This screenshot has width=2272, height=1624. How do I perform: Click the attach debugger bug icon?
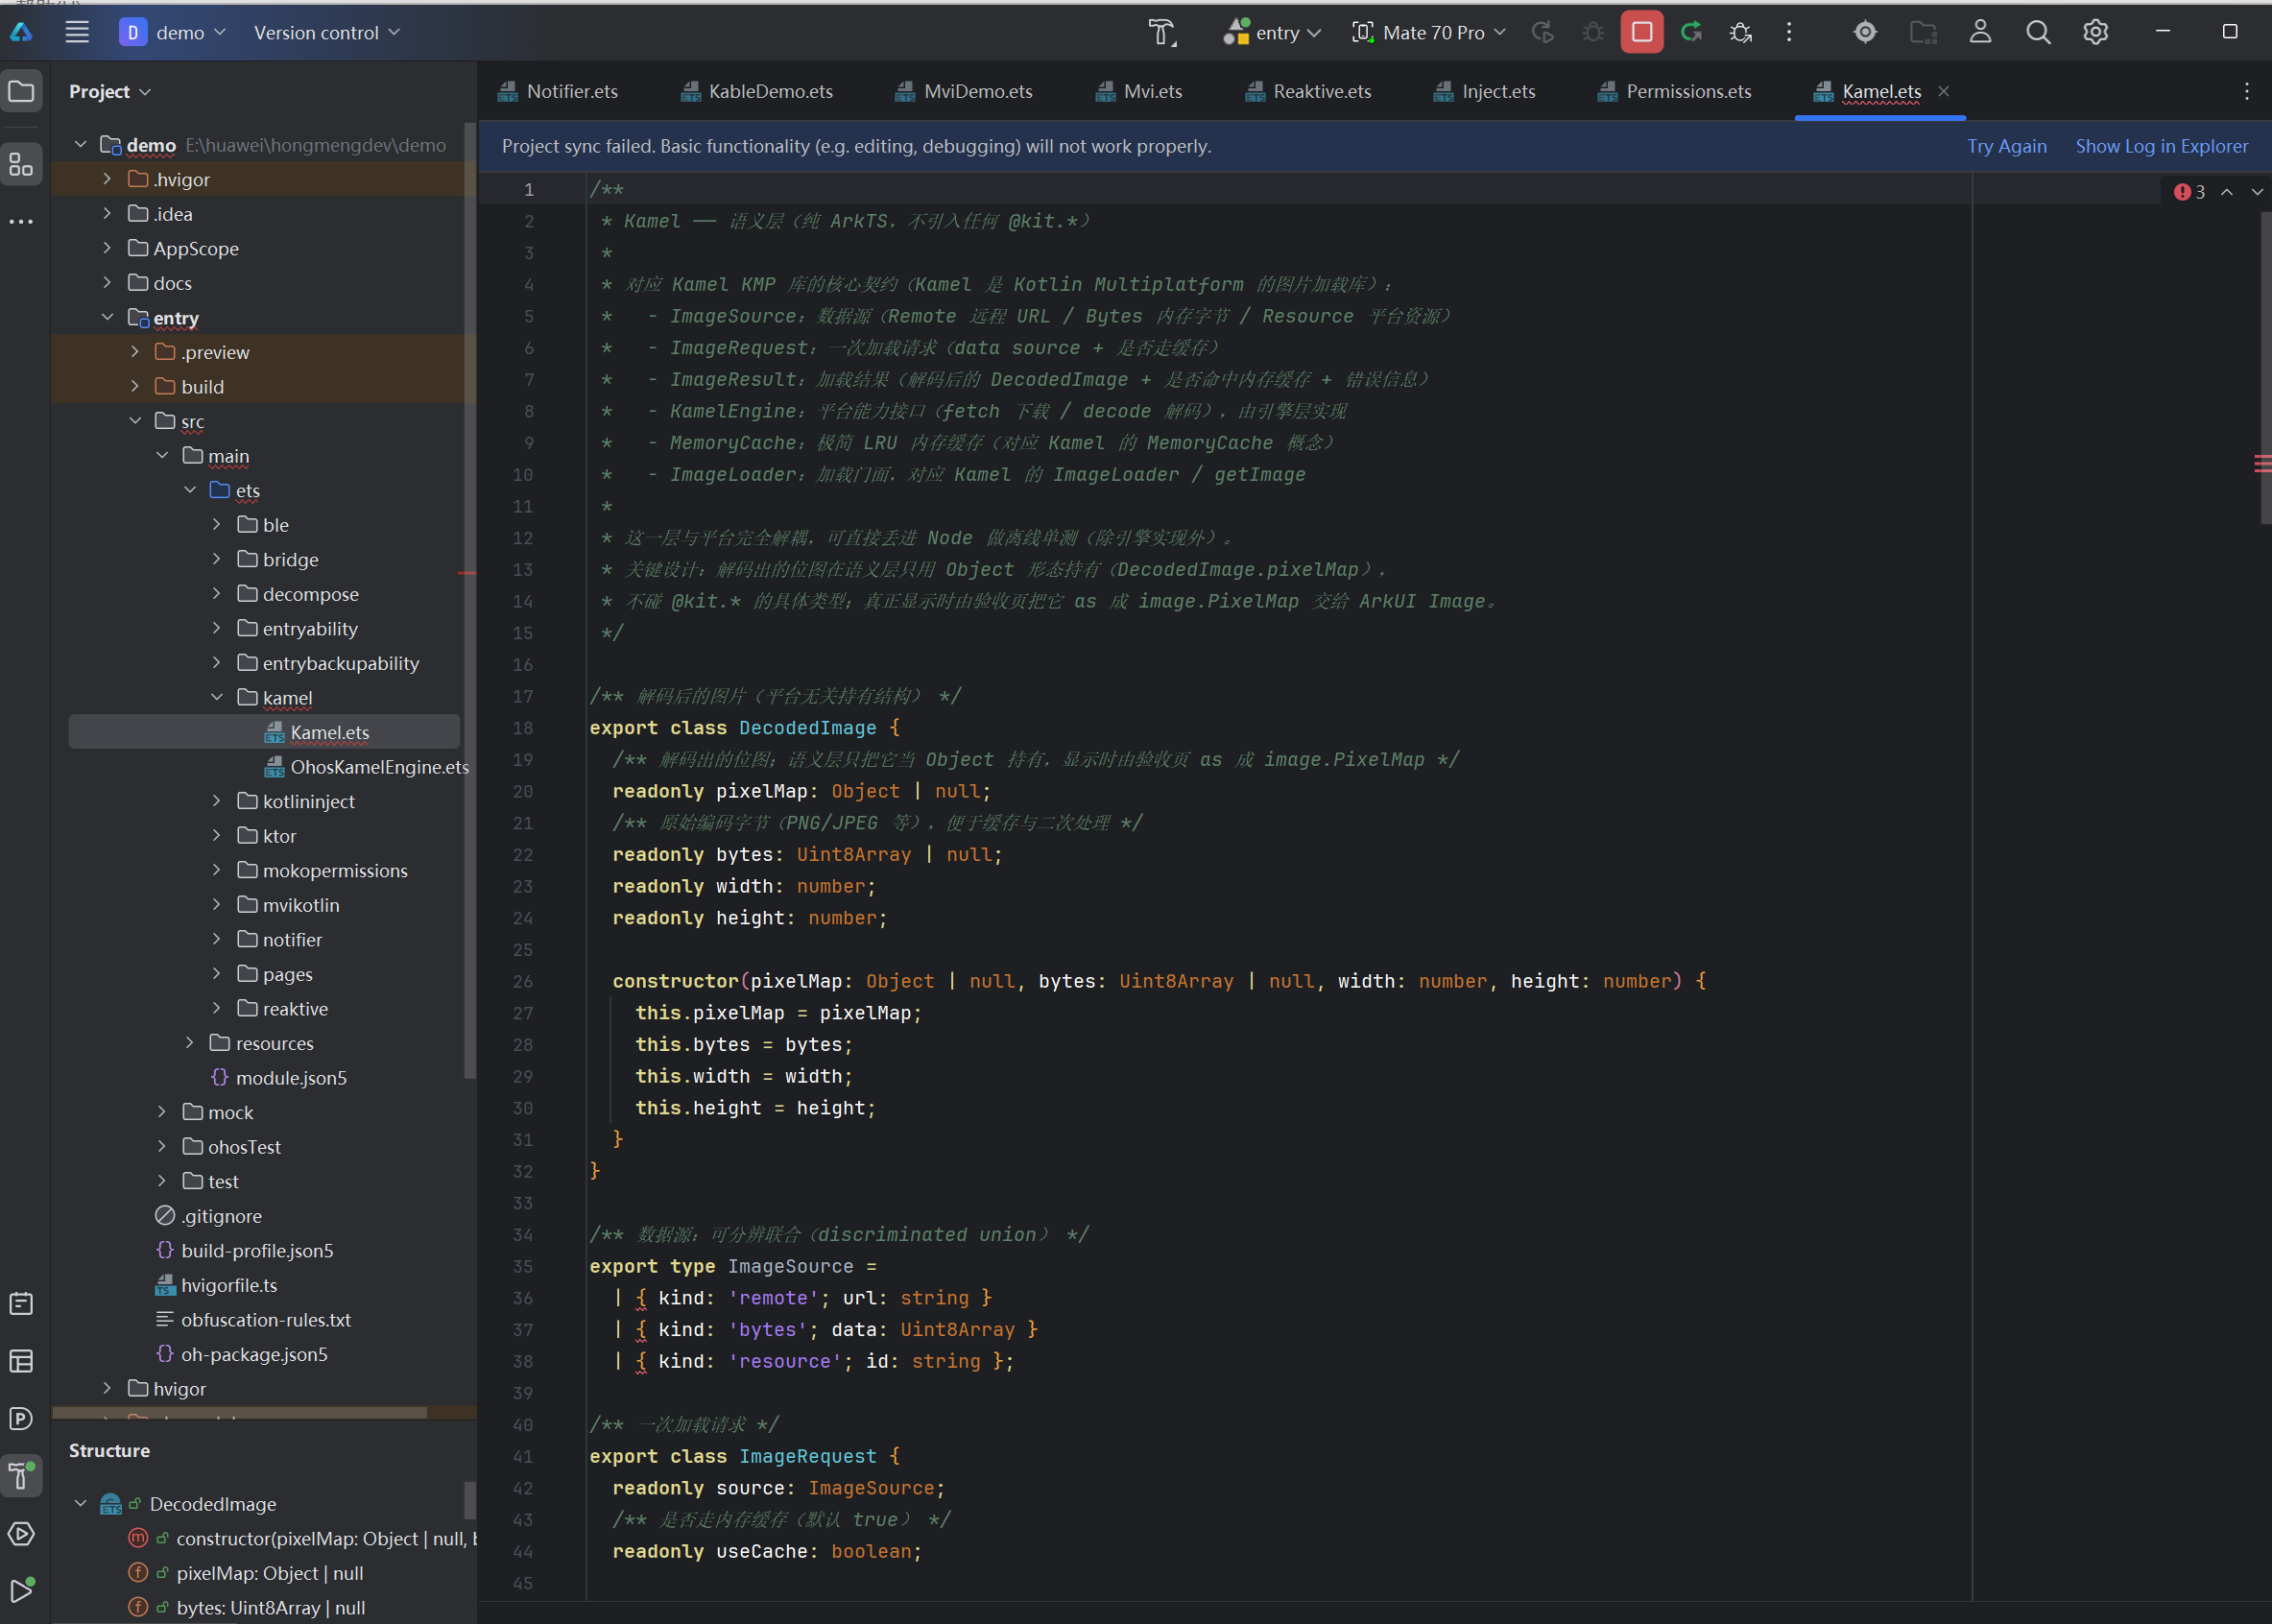[1740, 32]
